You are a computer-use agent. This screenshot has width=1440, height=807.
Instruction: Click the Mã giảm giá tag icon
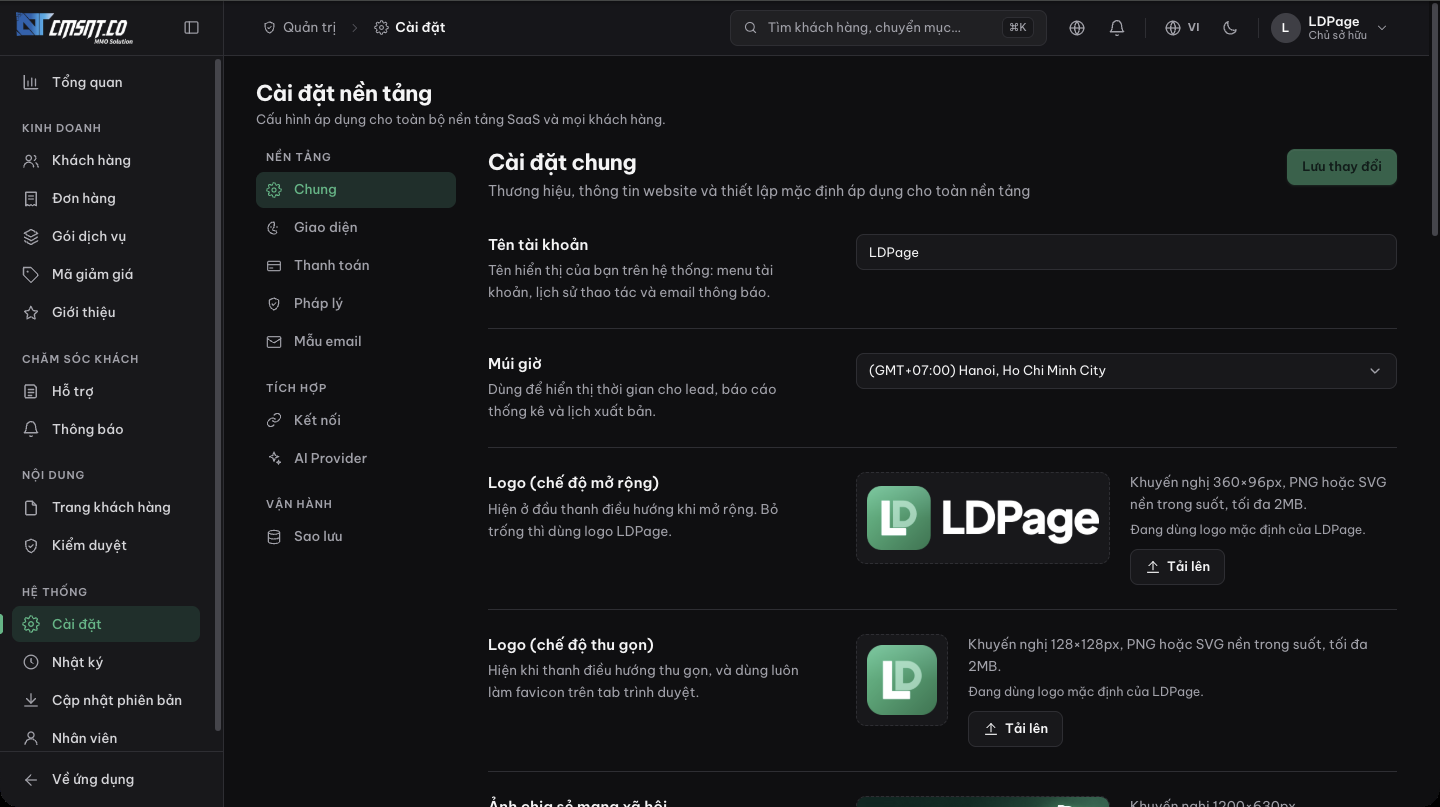click(31, 275)
